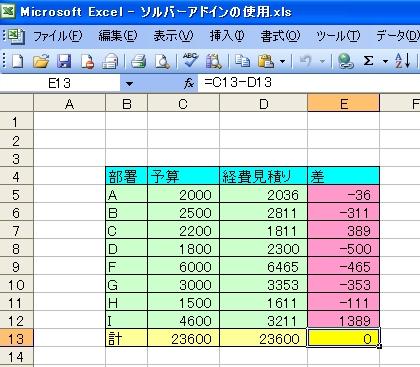Click the 経費見積り header cell
420x367 pixels.
click(x=263, y=176)
